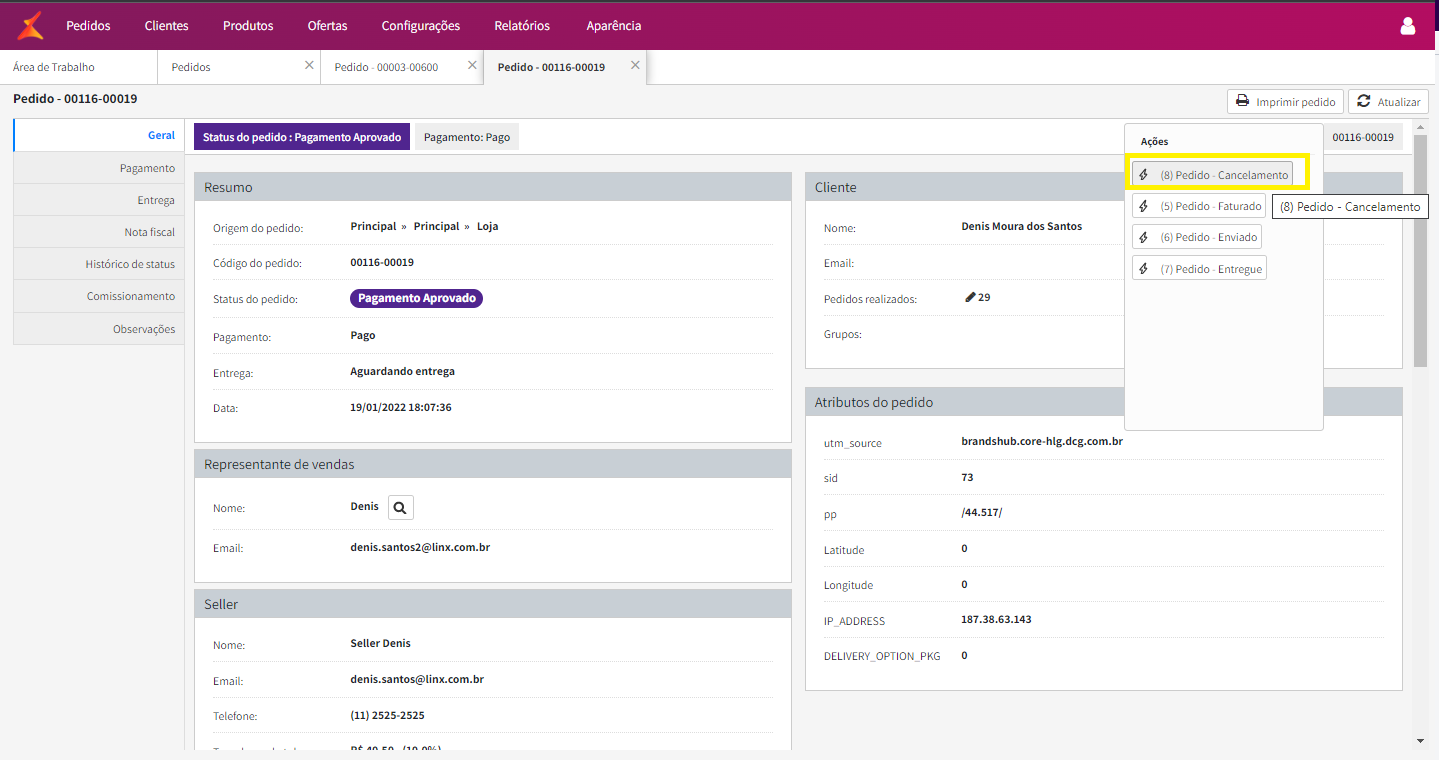
Task: Open the user profile icon
Action: coord(1408,26)
